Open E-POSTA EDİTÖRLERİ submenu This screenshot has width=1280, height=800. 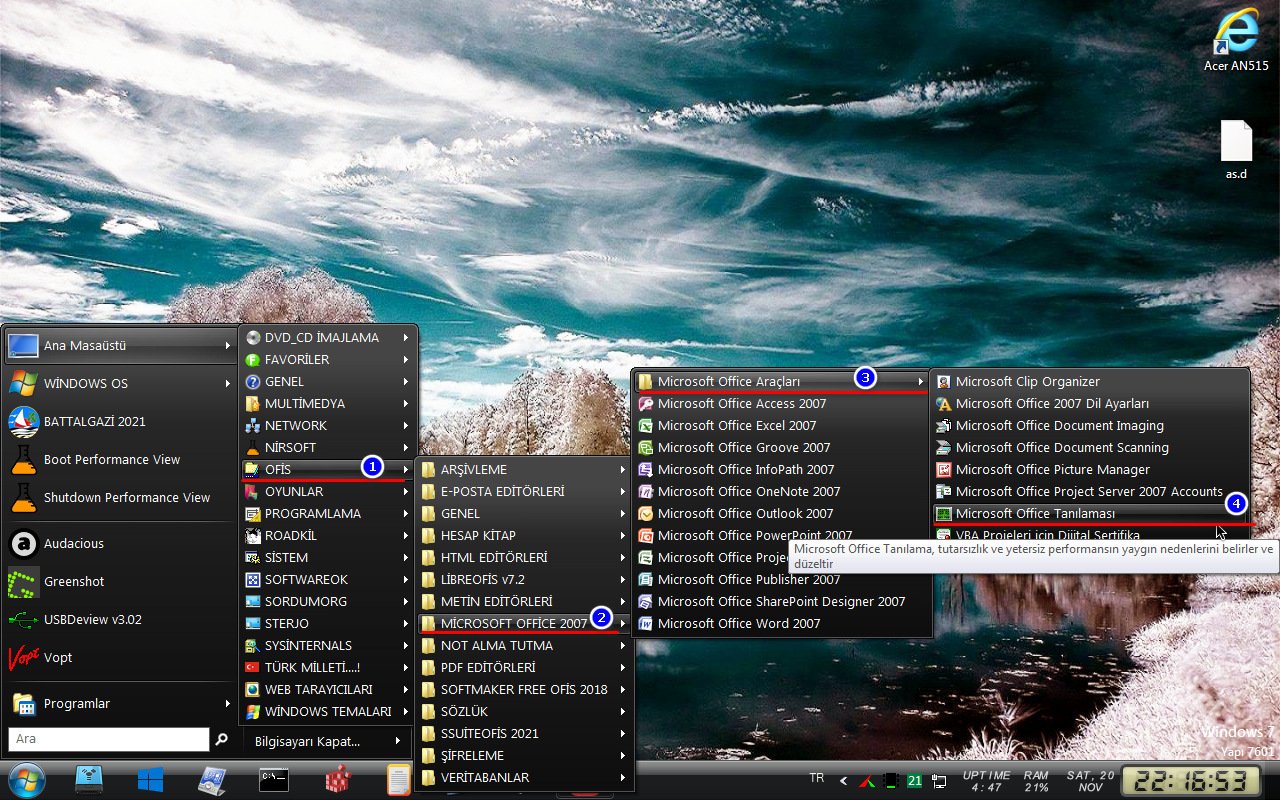(x=525, y=491)
